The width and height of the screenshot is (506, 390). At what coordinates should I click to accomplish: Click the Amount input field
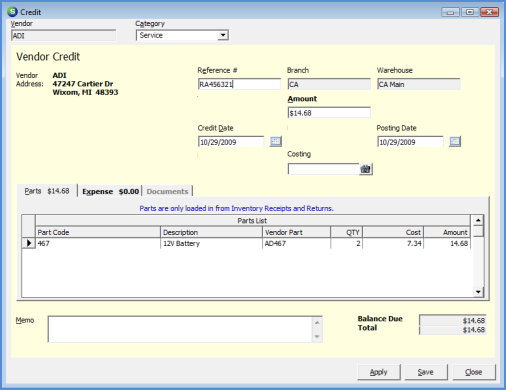pos(329,113)
